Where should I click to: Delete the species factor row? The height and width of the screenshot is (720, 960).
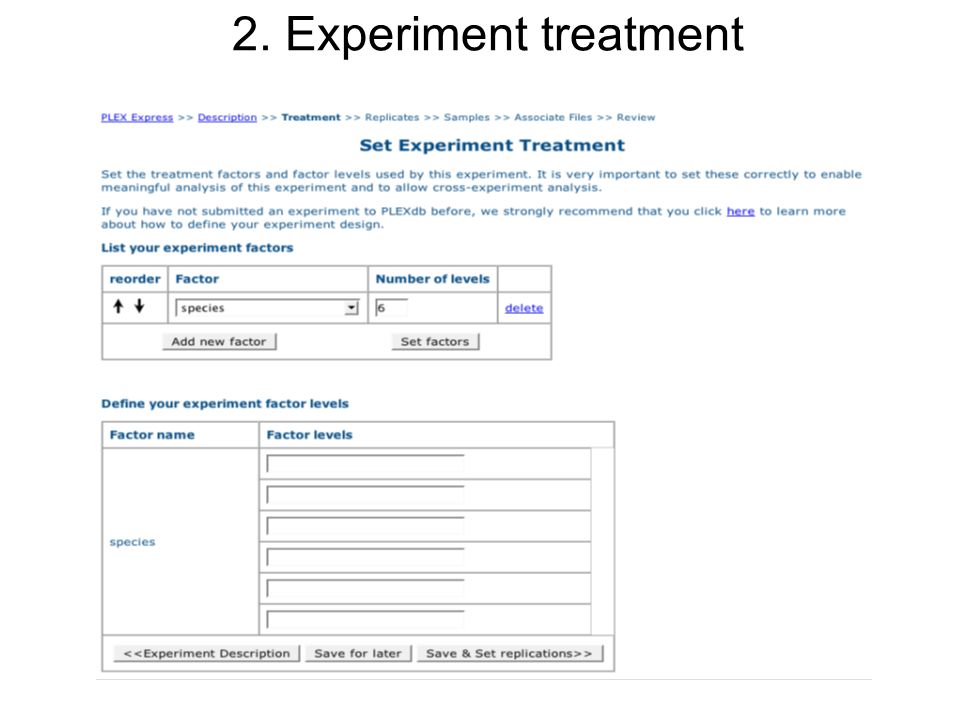tap(524, 308)
